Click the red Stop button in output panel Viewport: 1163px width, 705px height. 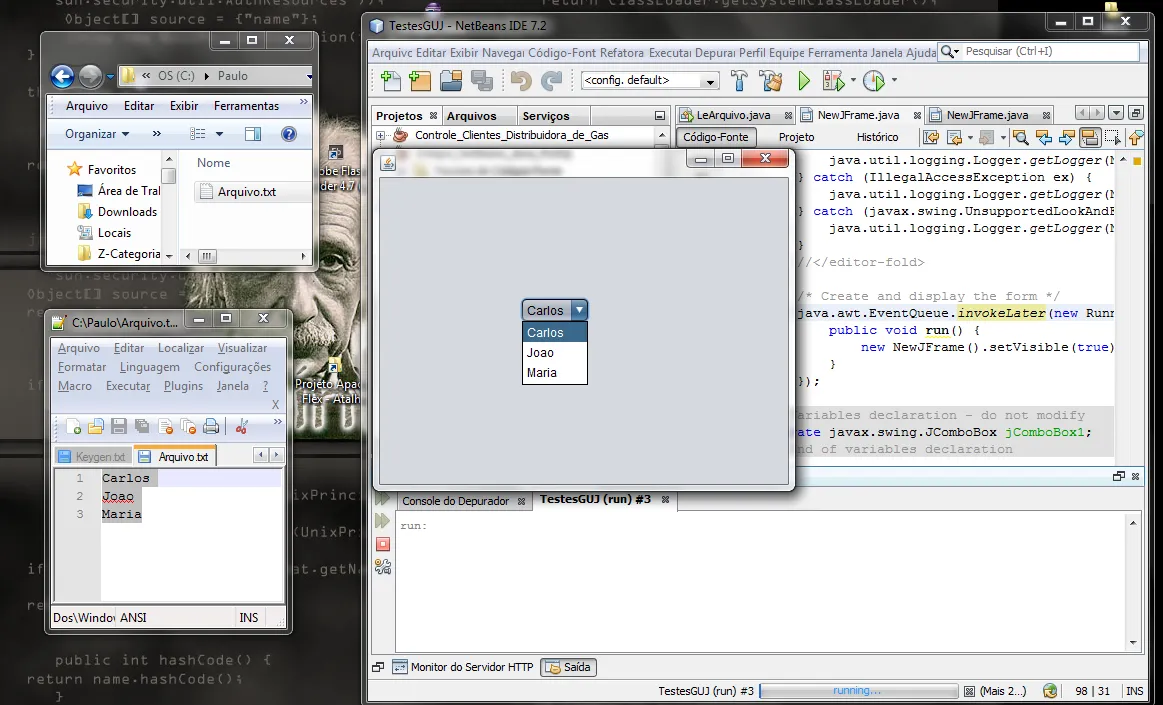coord(383,544)
